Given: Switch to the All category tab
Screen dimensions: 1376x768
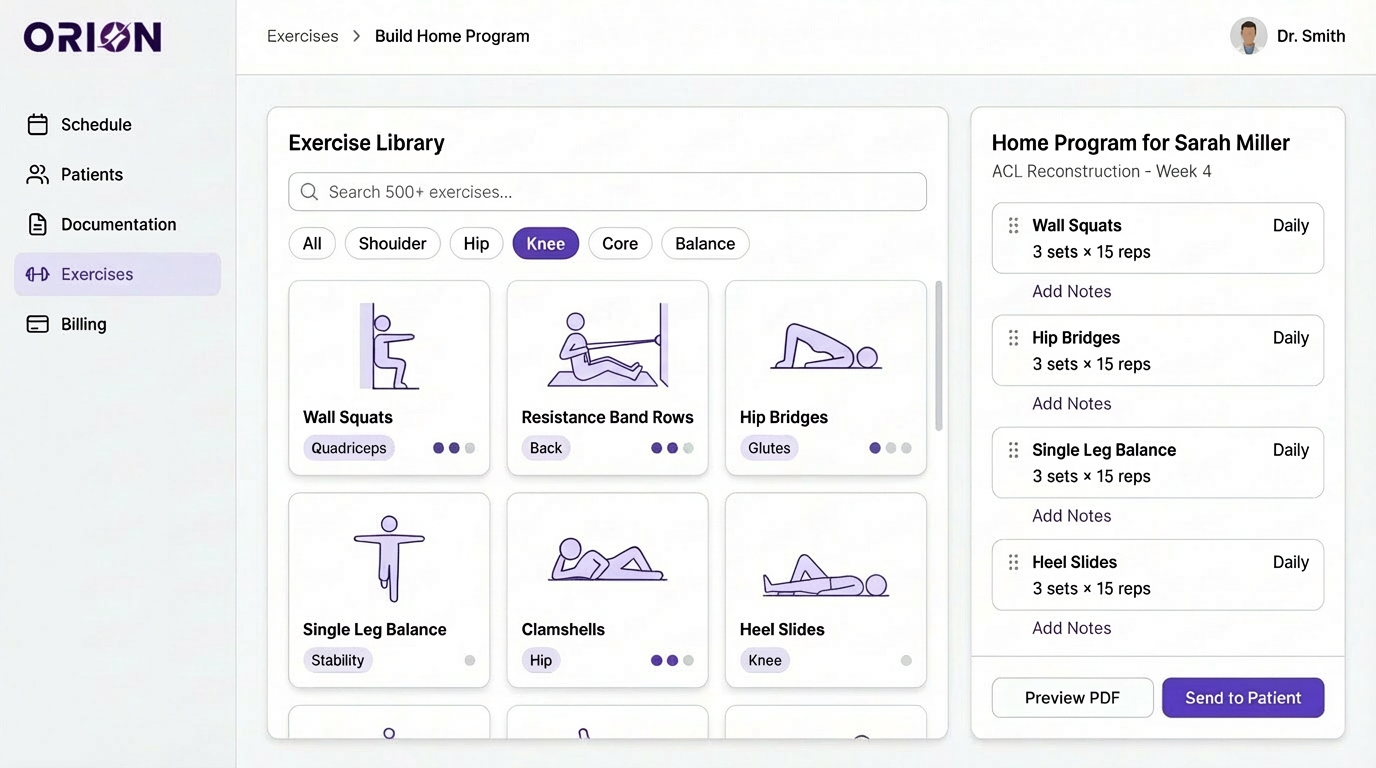Looking at the screenshot, I should coord(312,243).
